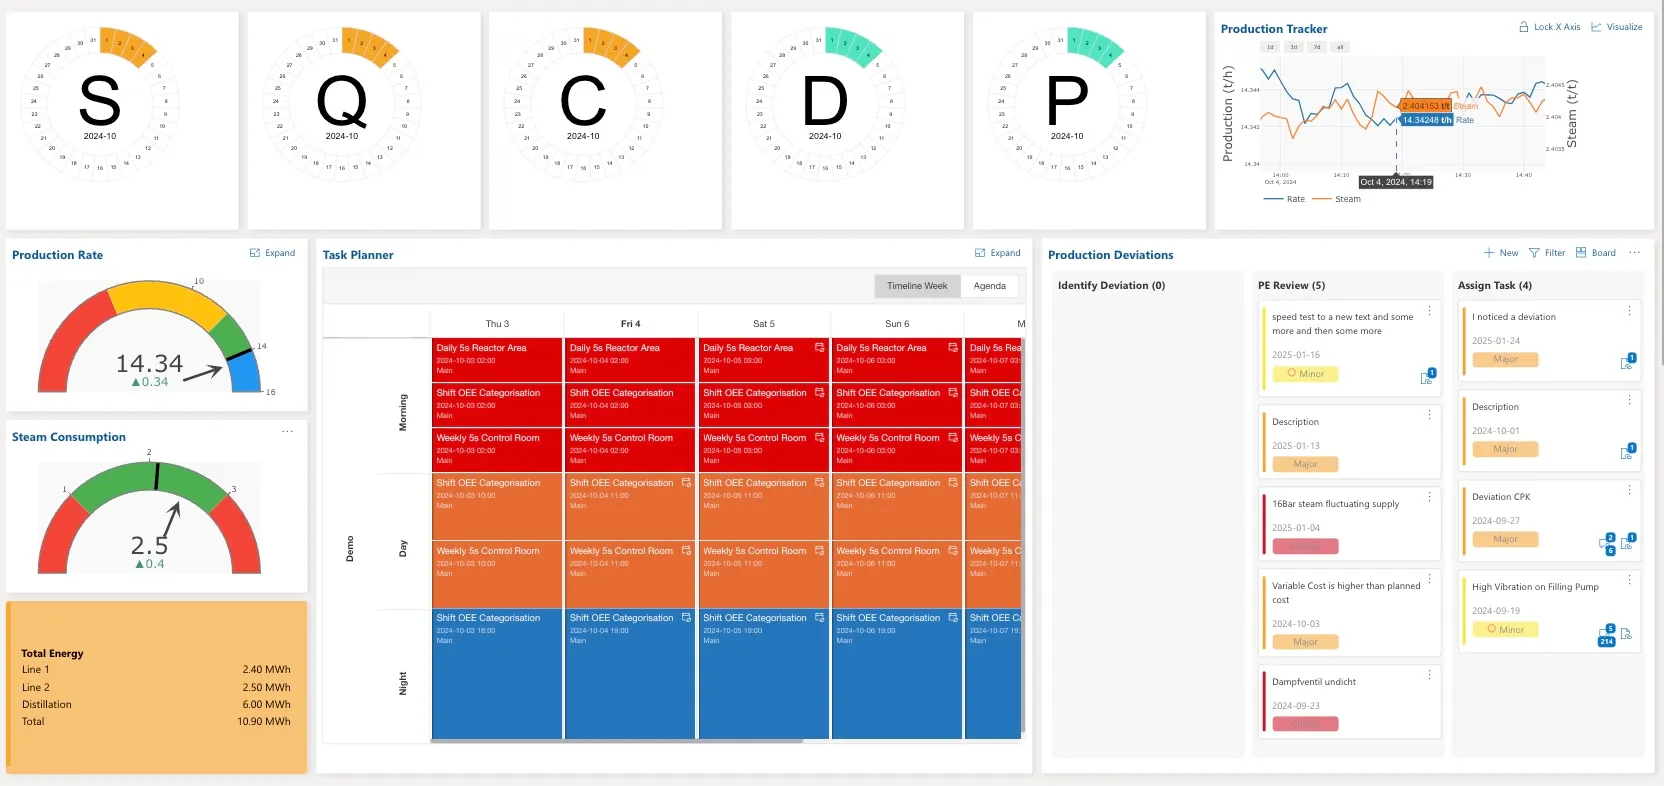Open options menu on 'High Vibration on Filling Pump' card
This screenshot has height=786, width=1664.
[x=1629, y=580]
